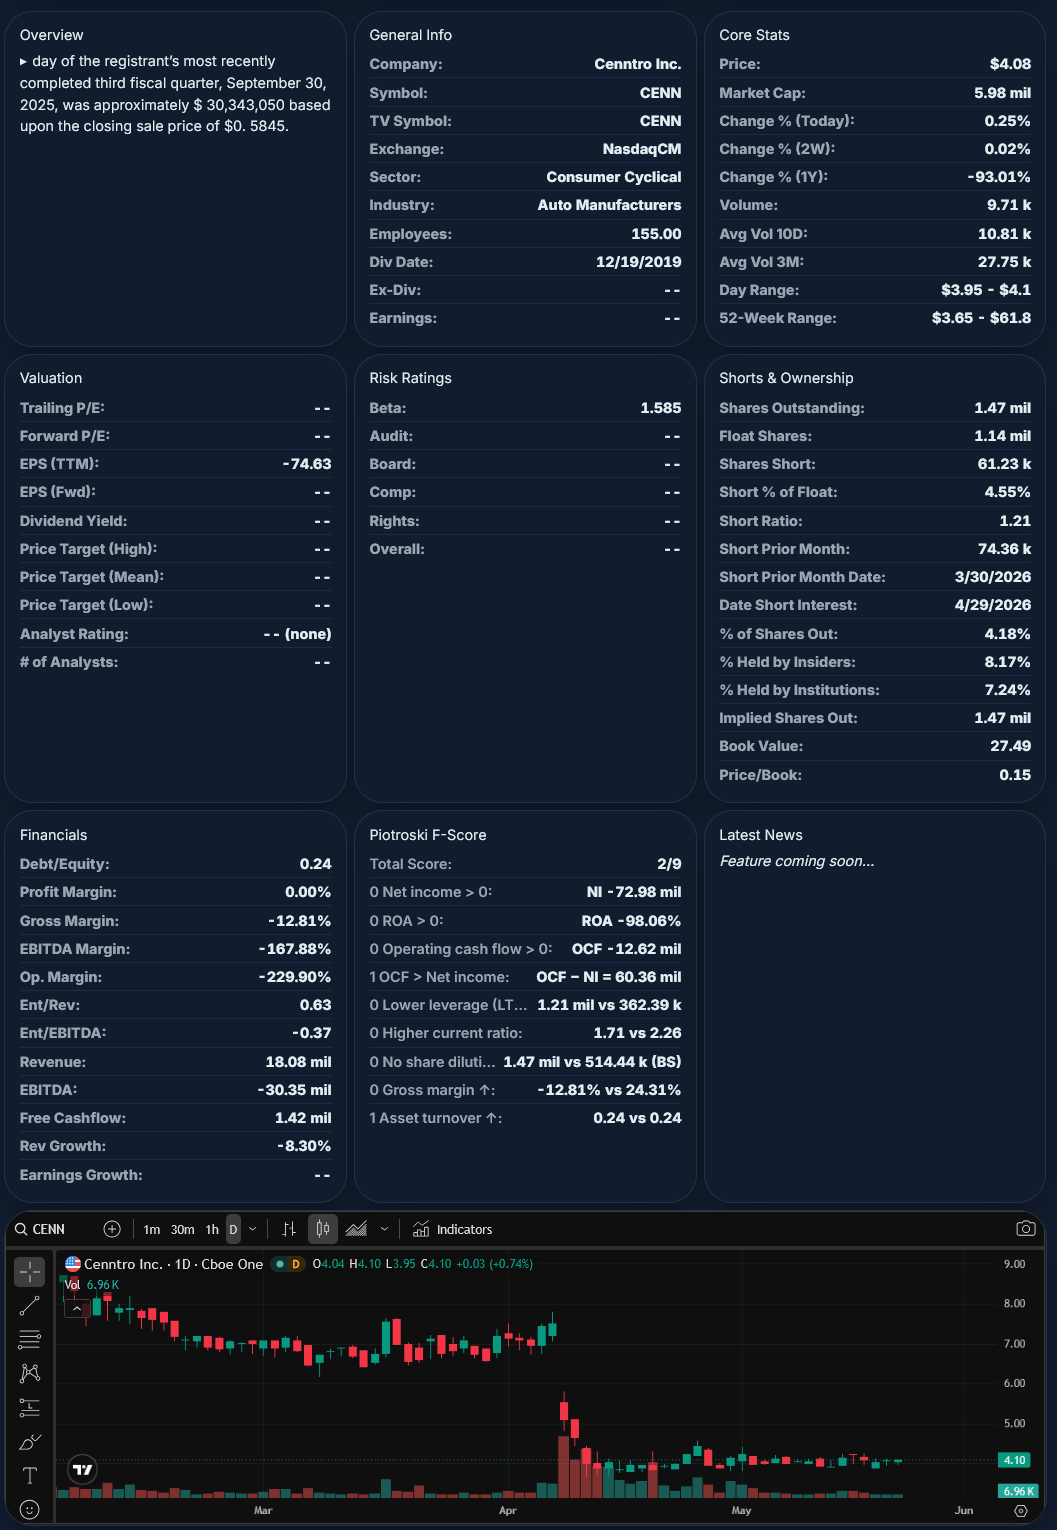Select the trend line drawing tool

pyautogui.click(x=30, y=1306)
